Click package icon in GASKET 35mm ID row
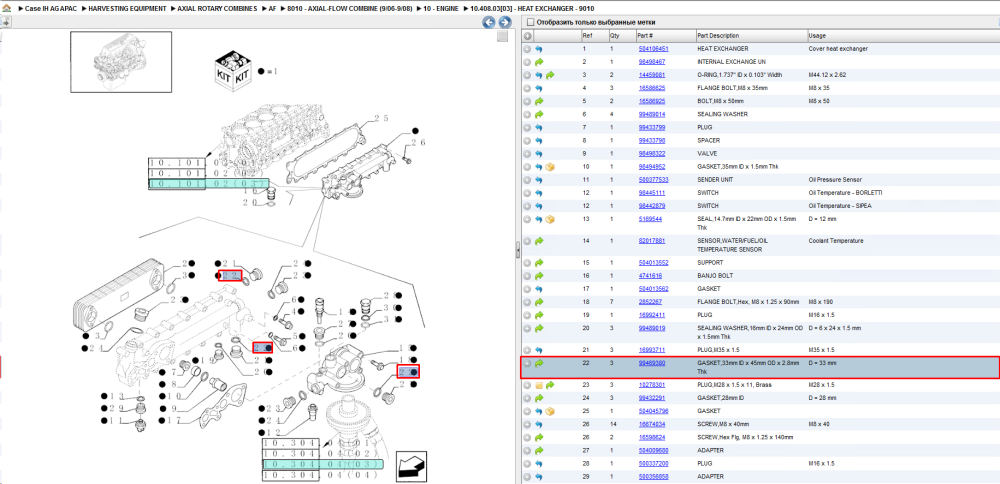Screen dimensions: 1000x484 550,167
